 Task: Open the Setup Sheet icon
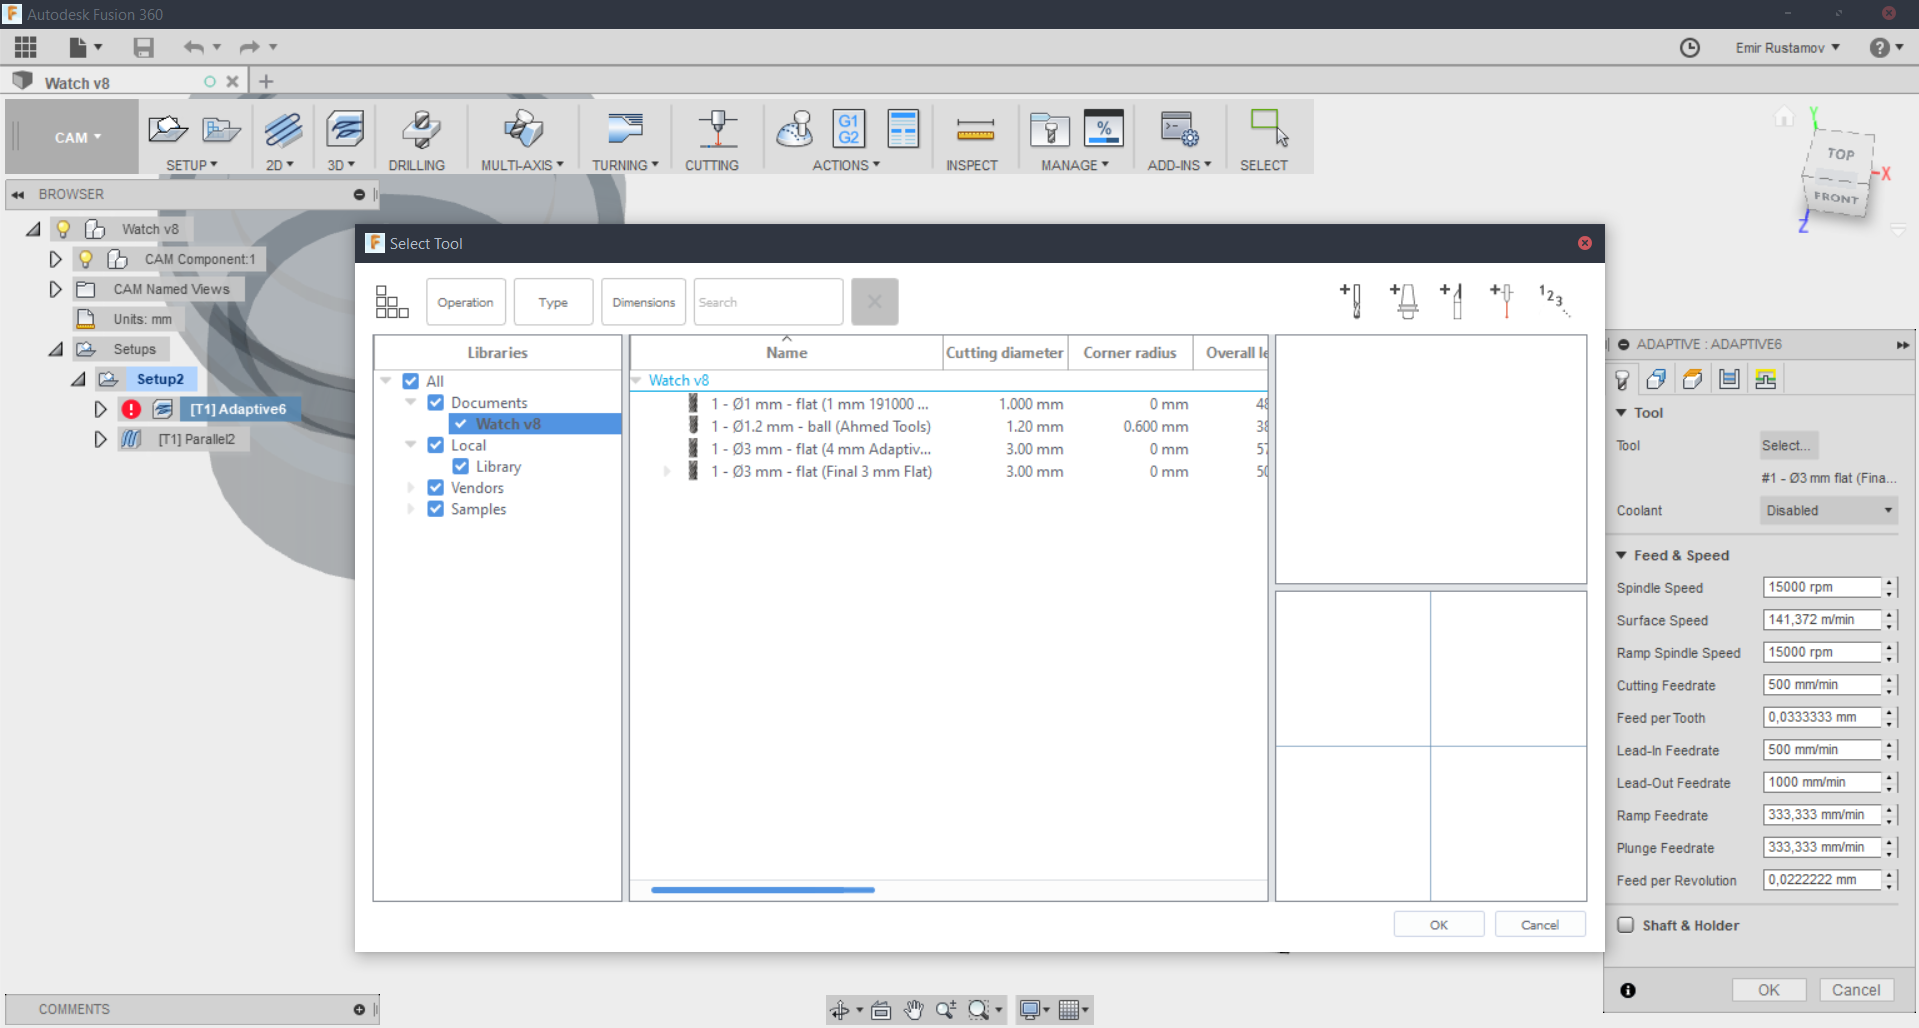(x=903, y=130)
